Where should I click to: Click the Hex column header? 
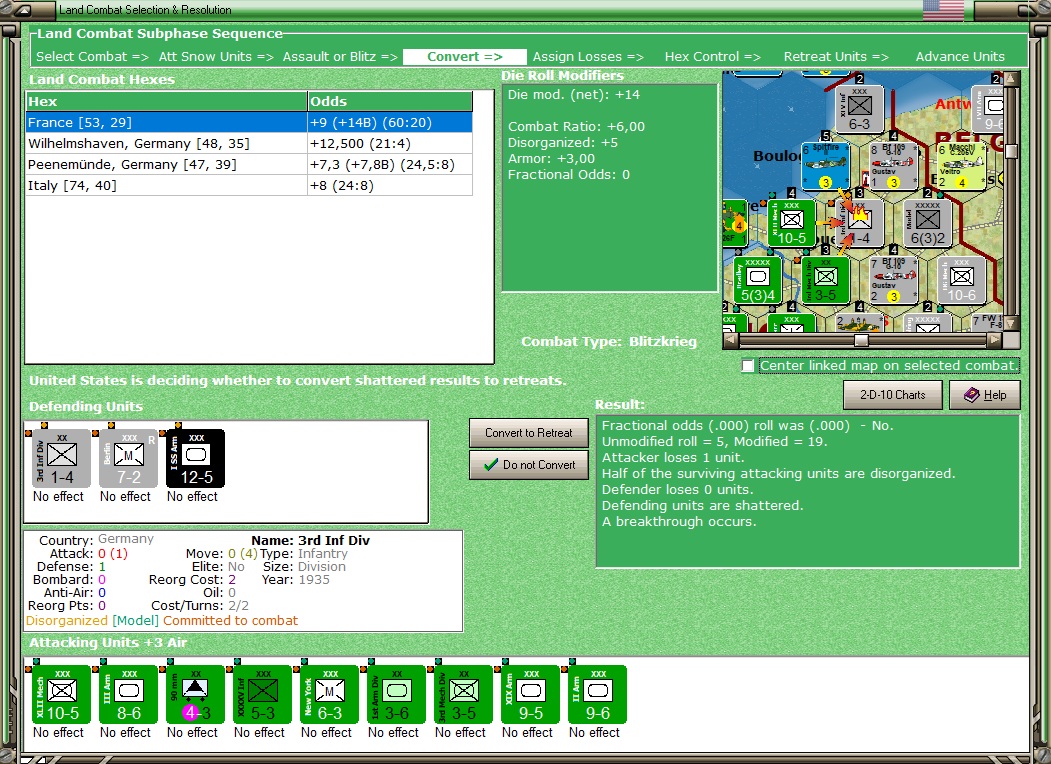166,101
